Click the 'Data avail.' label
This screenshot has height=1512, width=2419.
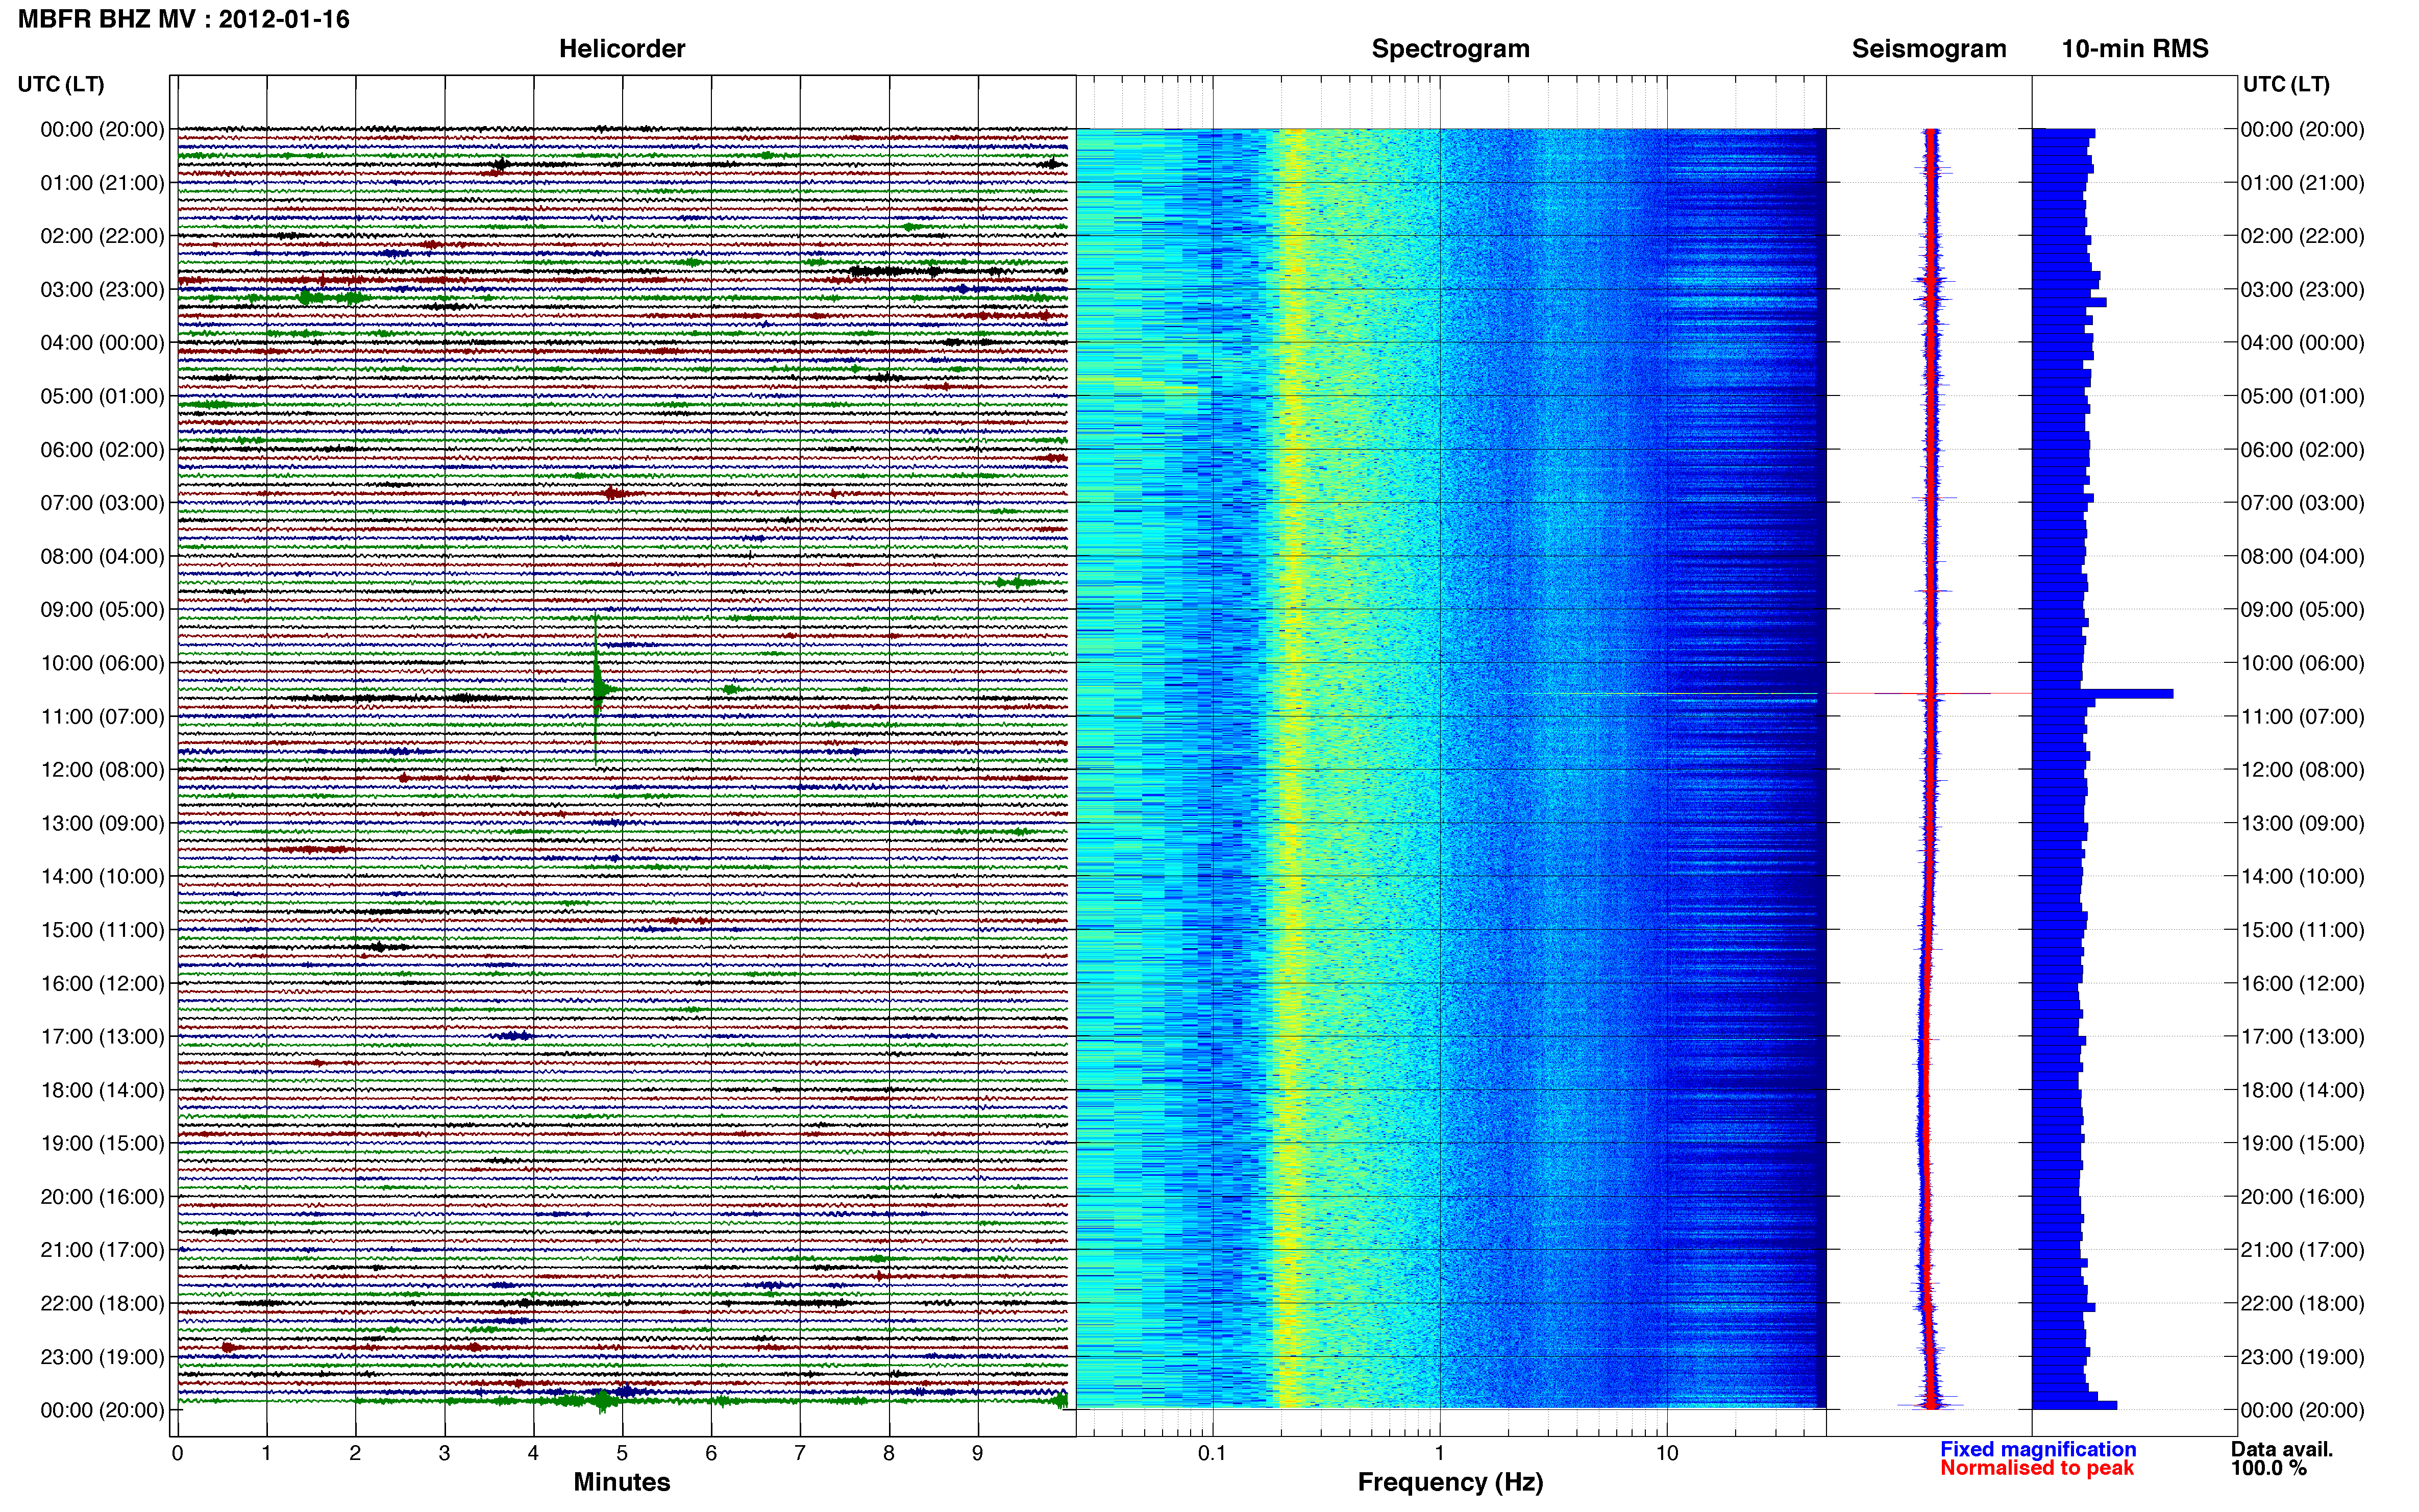[2281, 1449]
